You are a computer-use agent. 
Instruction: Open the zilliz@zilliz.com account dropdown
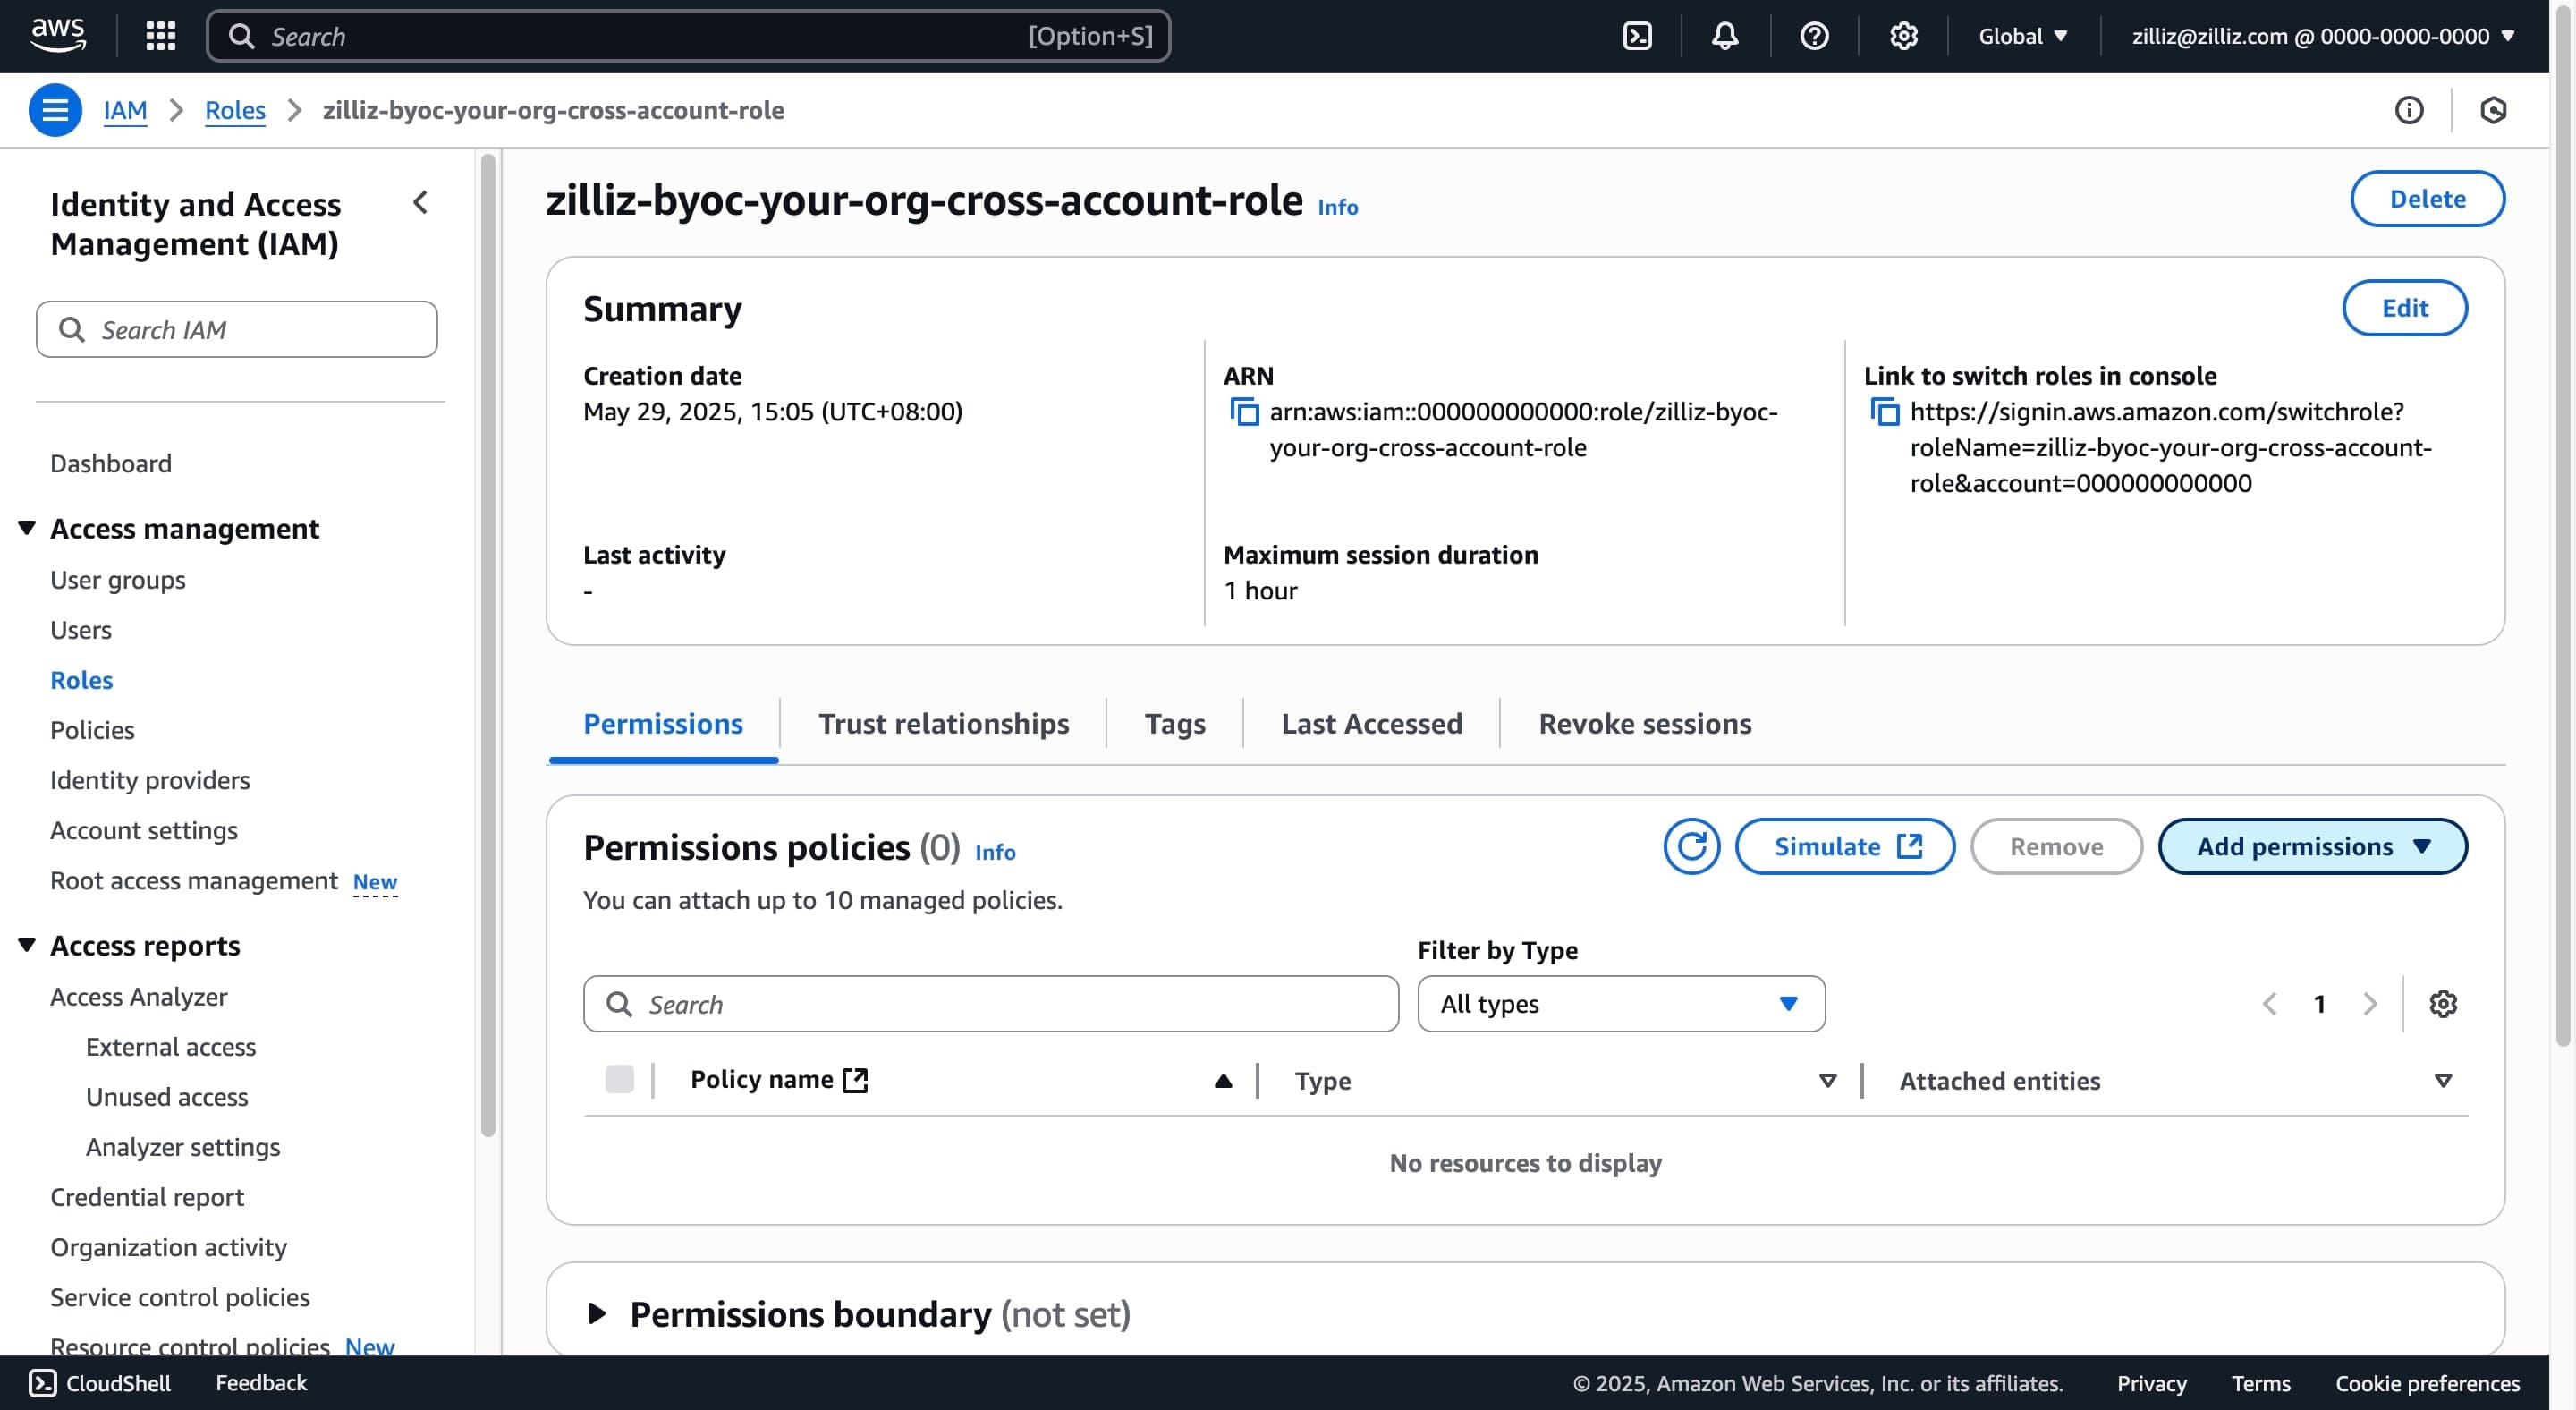[x=2323, y=36]
